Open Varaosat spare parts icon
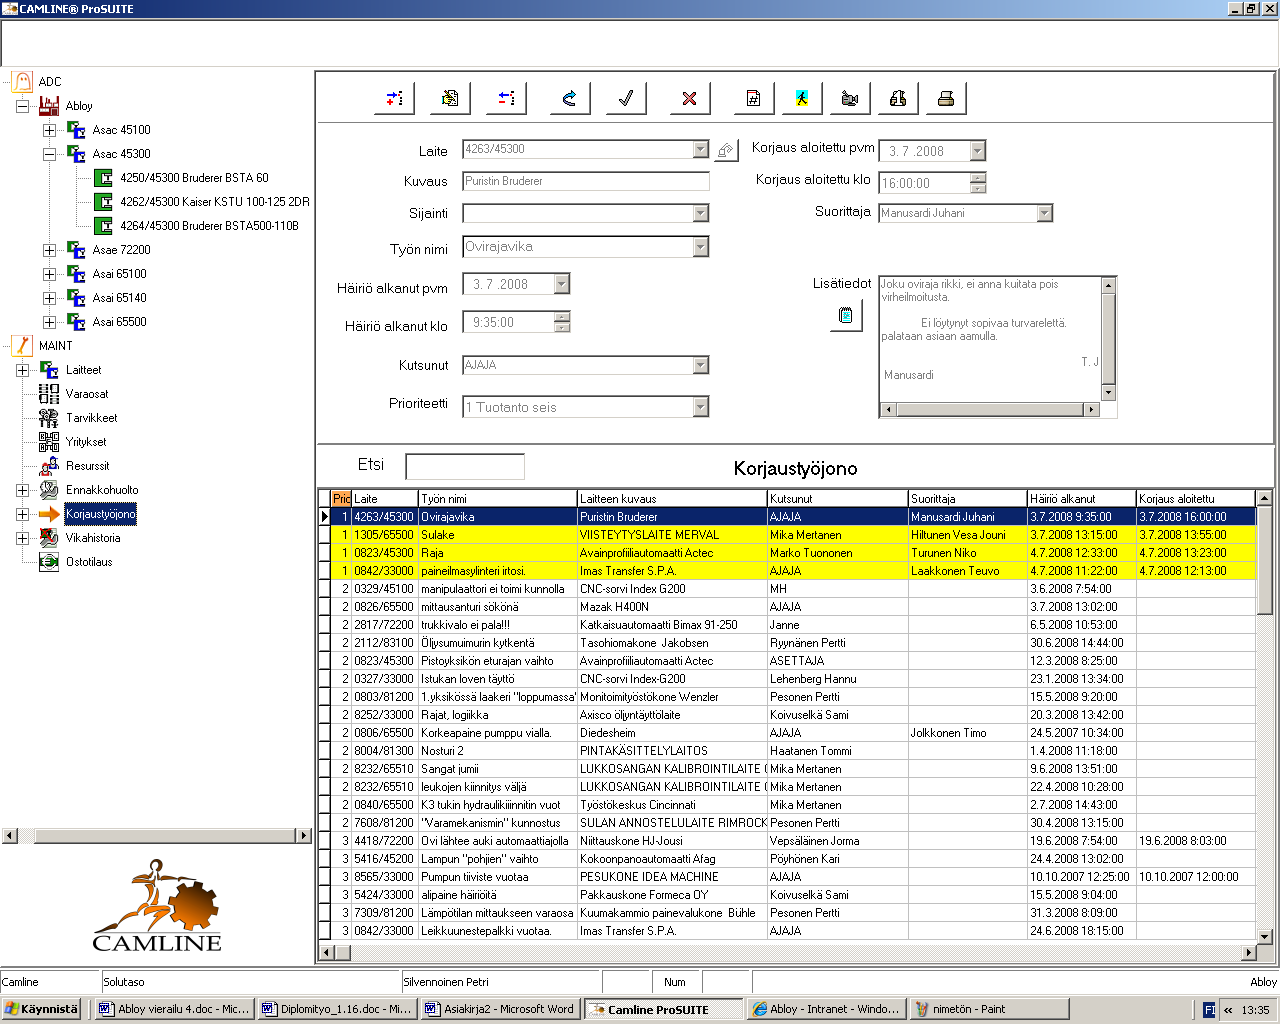Screen dimensions: 1280x1024 [x=49, y=394]
